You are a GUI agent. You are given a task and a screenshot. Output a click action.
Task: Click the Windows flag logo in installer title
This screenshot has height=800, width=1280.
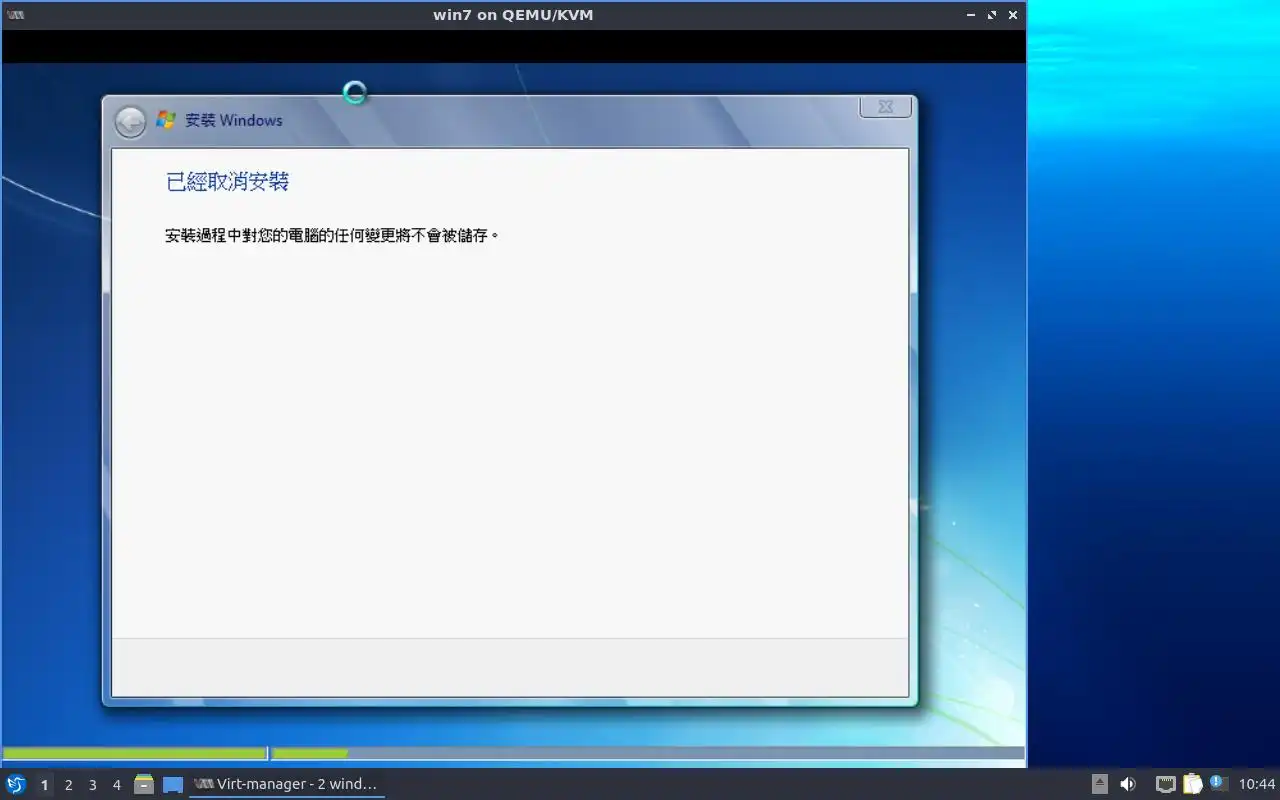[166, 120]
